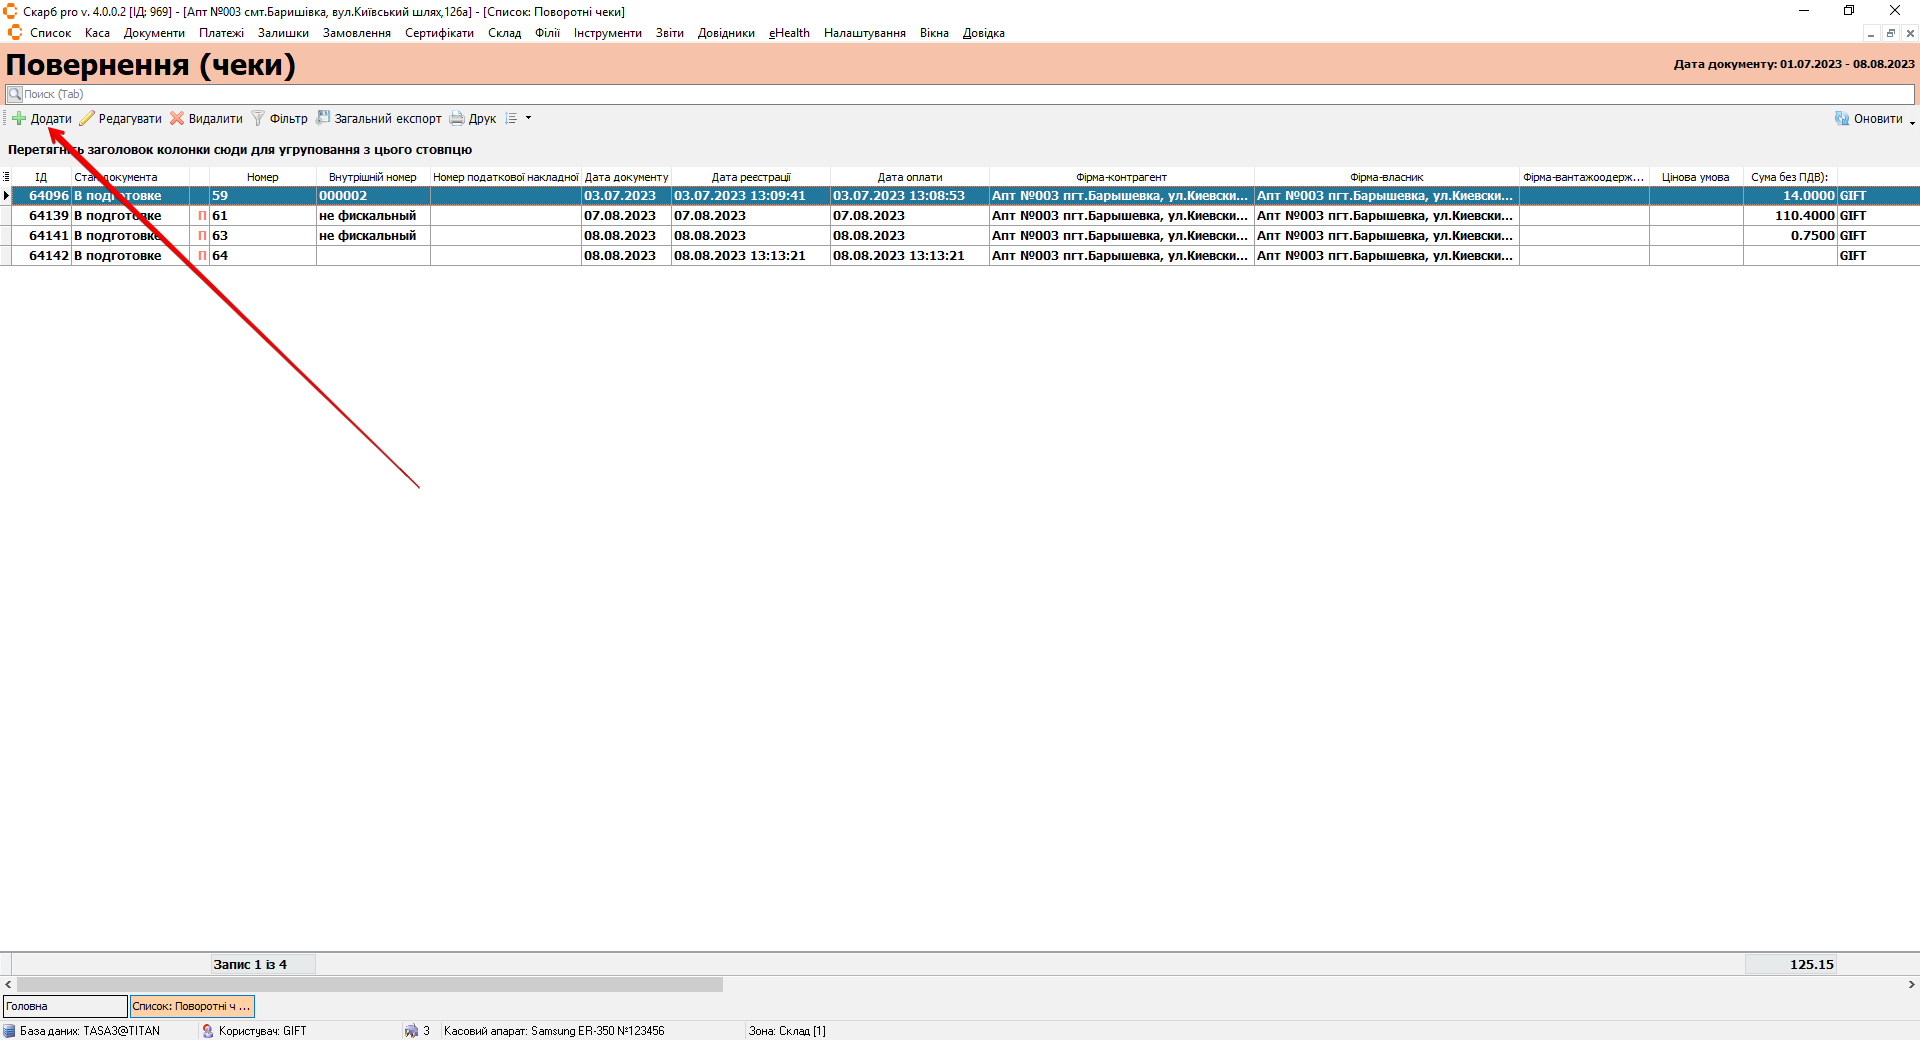This screenshot has width=1920, height=1040.
Task: Open the Документи menu
Action: tap(154, 33)
